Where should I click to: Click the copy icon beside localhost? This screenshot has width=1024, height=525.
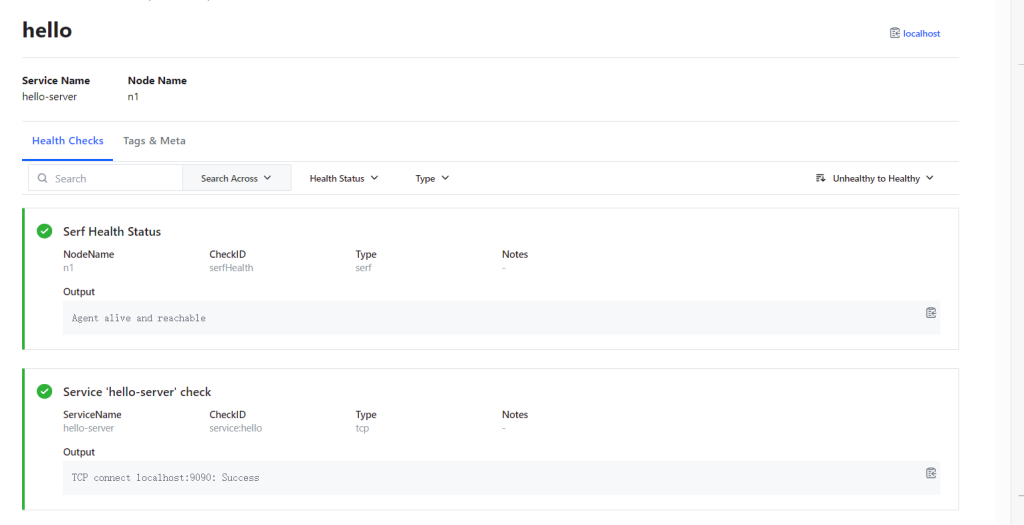coord(894,33)
